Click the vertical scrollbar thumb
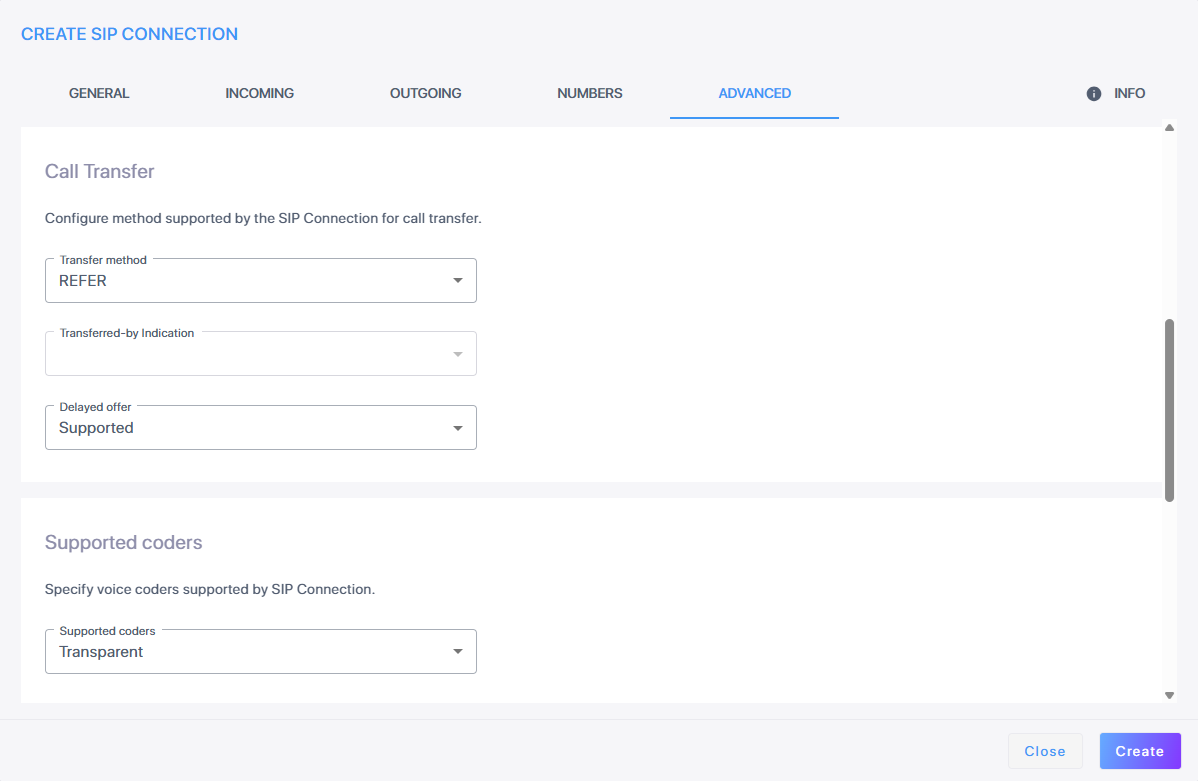Image resolution: width=1198 pixels, height=781 pixels. pyautogui.click(x=1170, y=410)
